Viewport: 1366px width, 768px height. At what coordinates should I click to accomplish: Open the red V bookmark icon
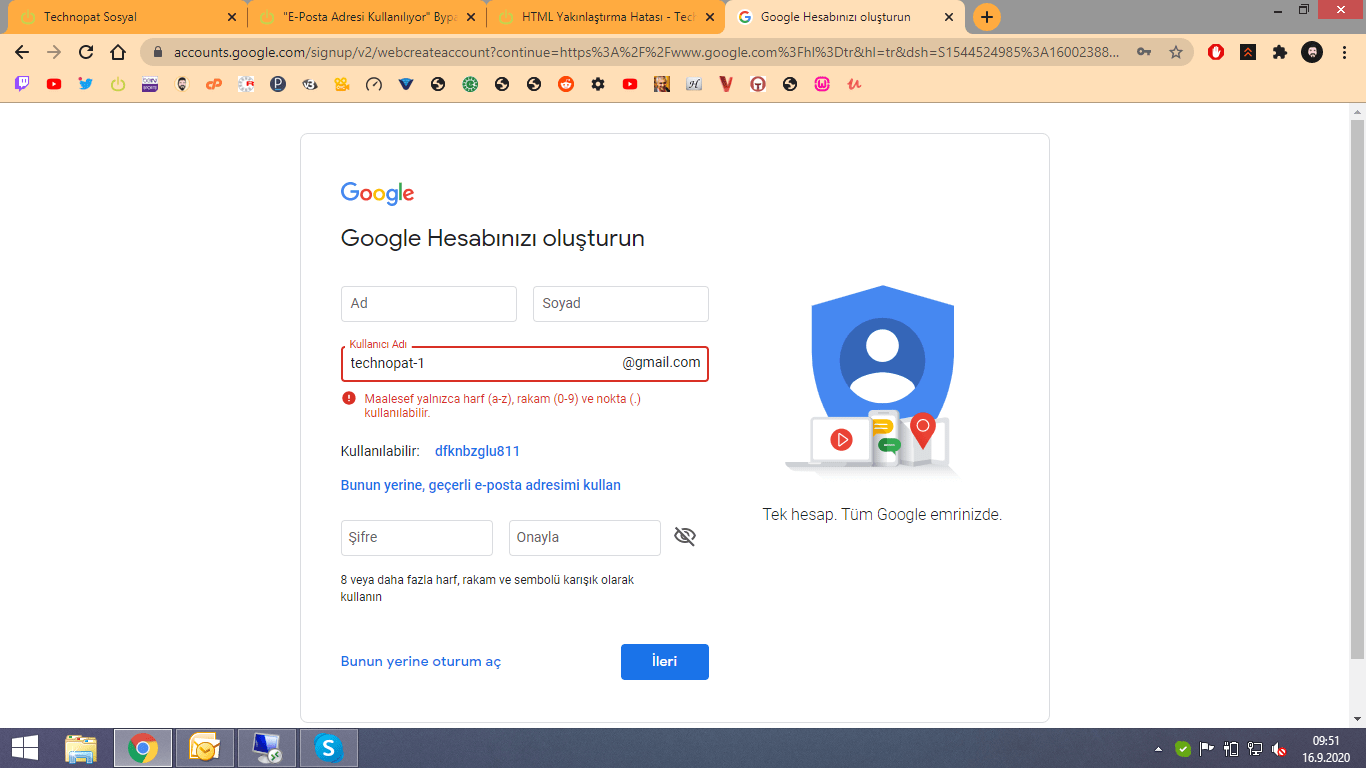(x=726, y=85)
